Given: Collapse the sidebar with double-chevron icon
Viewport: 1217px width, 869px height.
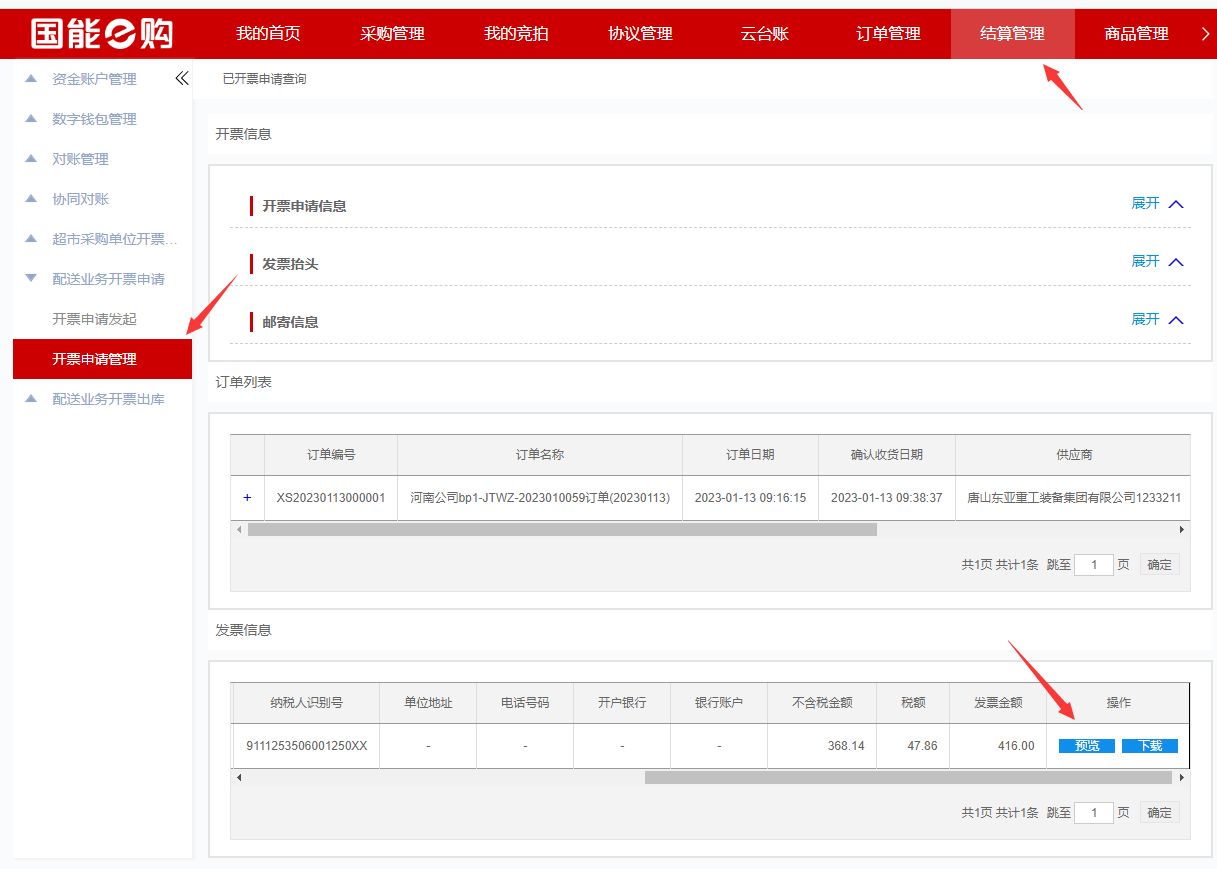Looking at the screenshot, I should pos(182,78).
